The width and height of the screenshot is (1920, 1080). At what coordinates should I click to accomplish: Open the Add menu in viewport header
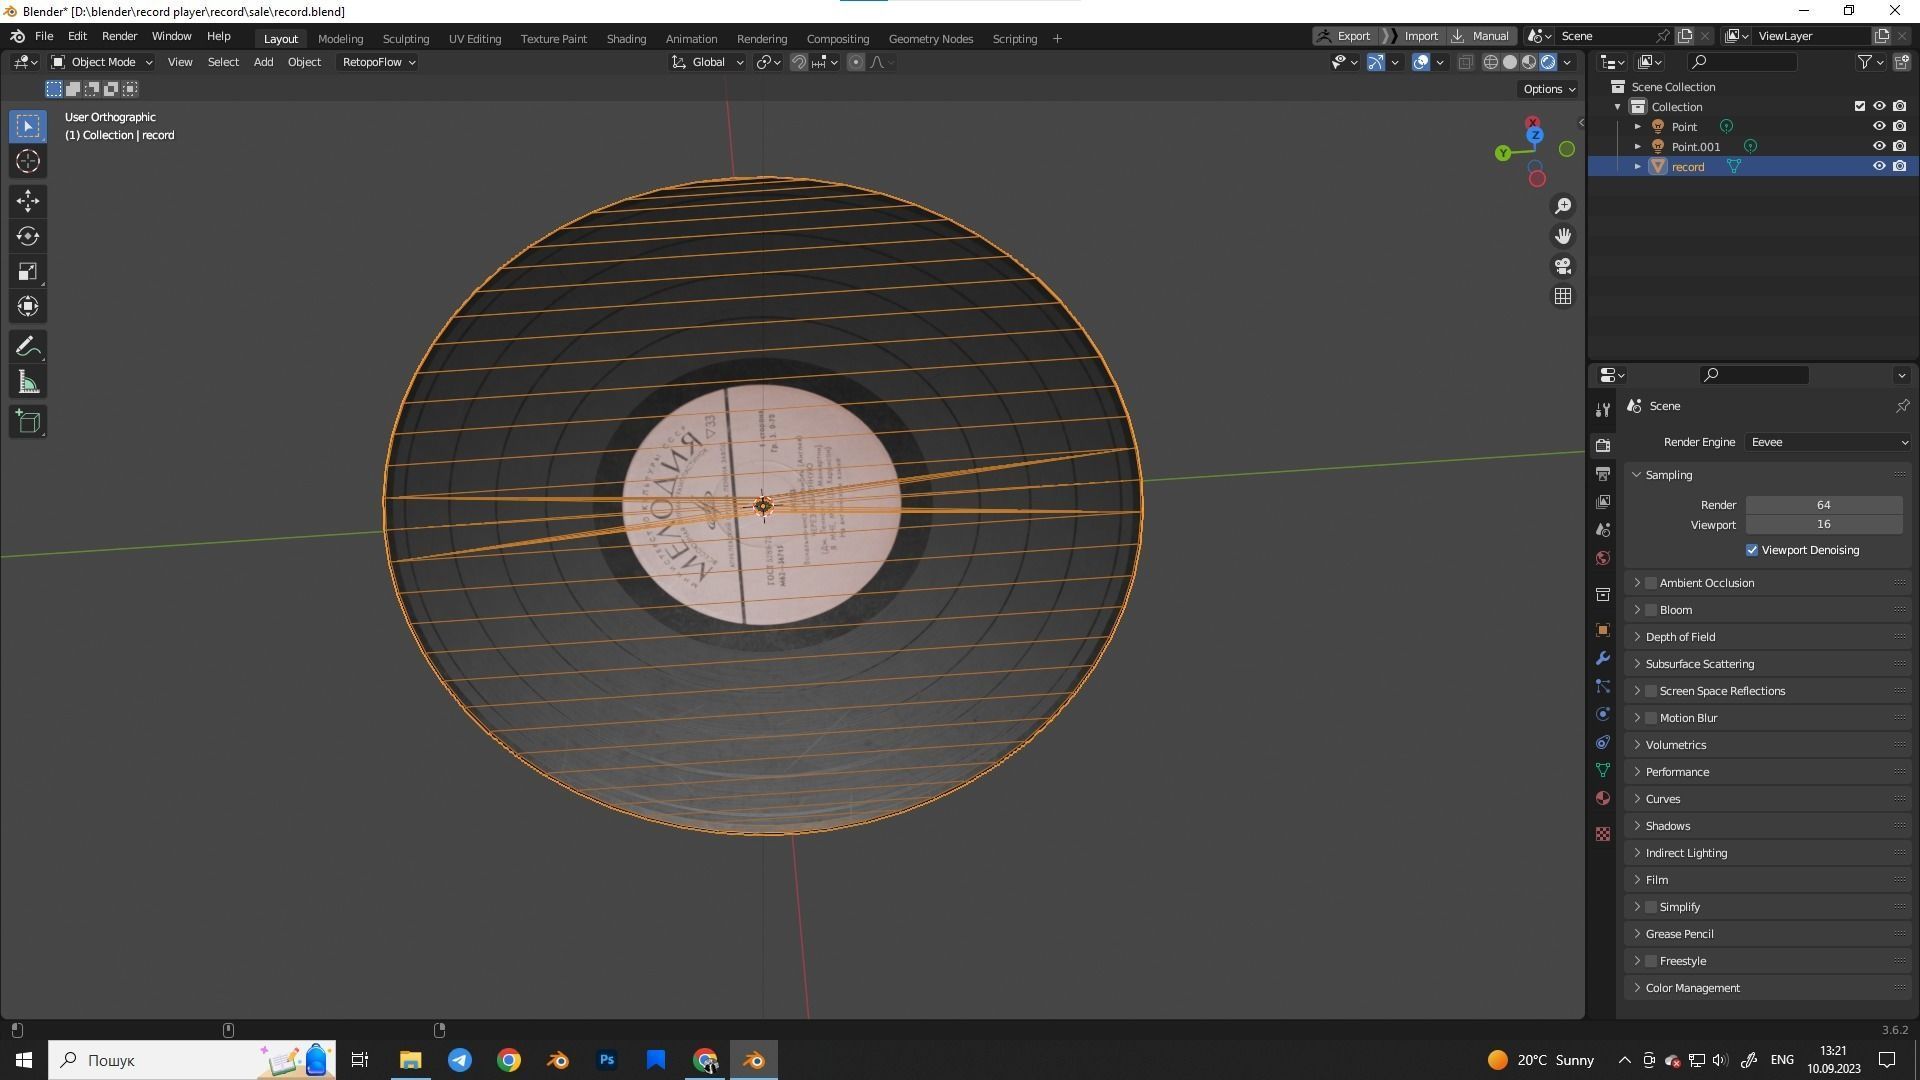263,62
